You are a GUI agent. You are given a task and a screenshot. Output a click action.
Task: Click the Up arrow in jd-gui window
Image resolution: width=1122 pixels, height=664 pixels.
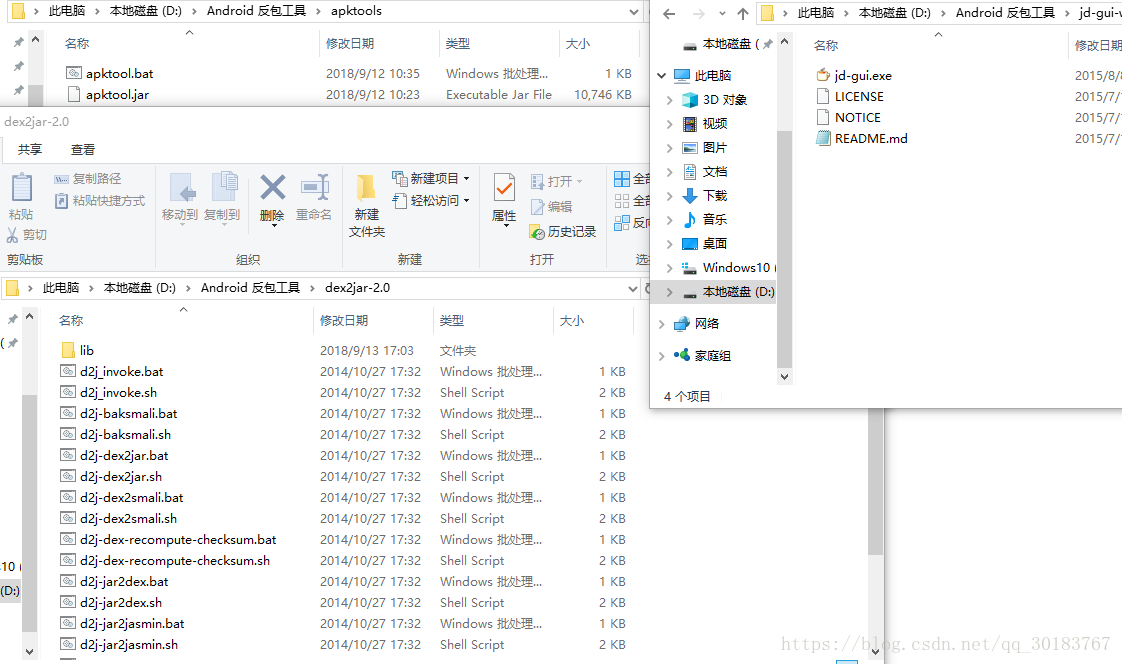tap(743, 14)
